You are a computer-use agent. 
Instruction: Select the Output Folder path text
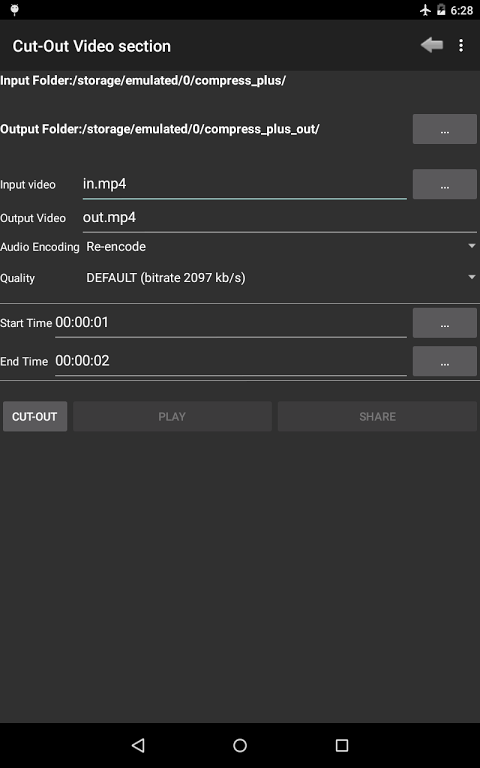tap(160, 129)
